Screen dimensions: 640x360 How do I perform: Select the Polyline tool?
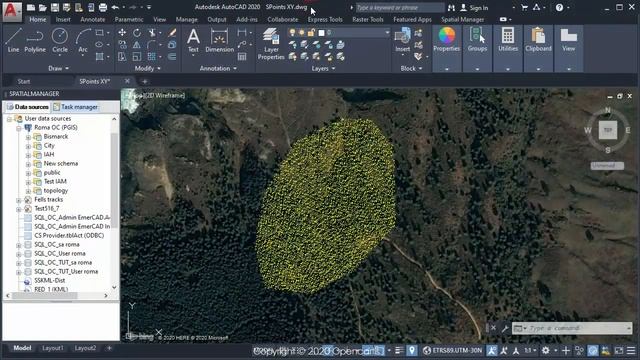(x=35, y=40)
